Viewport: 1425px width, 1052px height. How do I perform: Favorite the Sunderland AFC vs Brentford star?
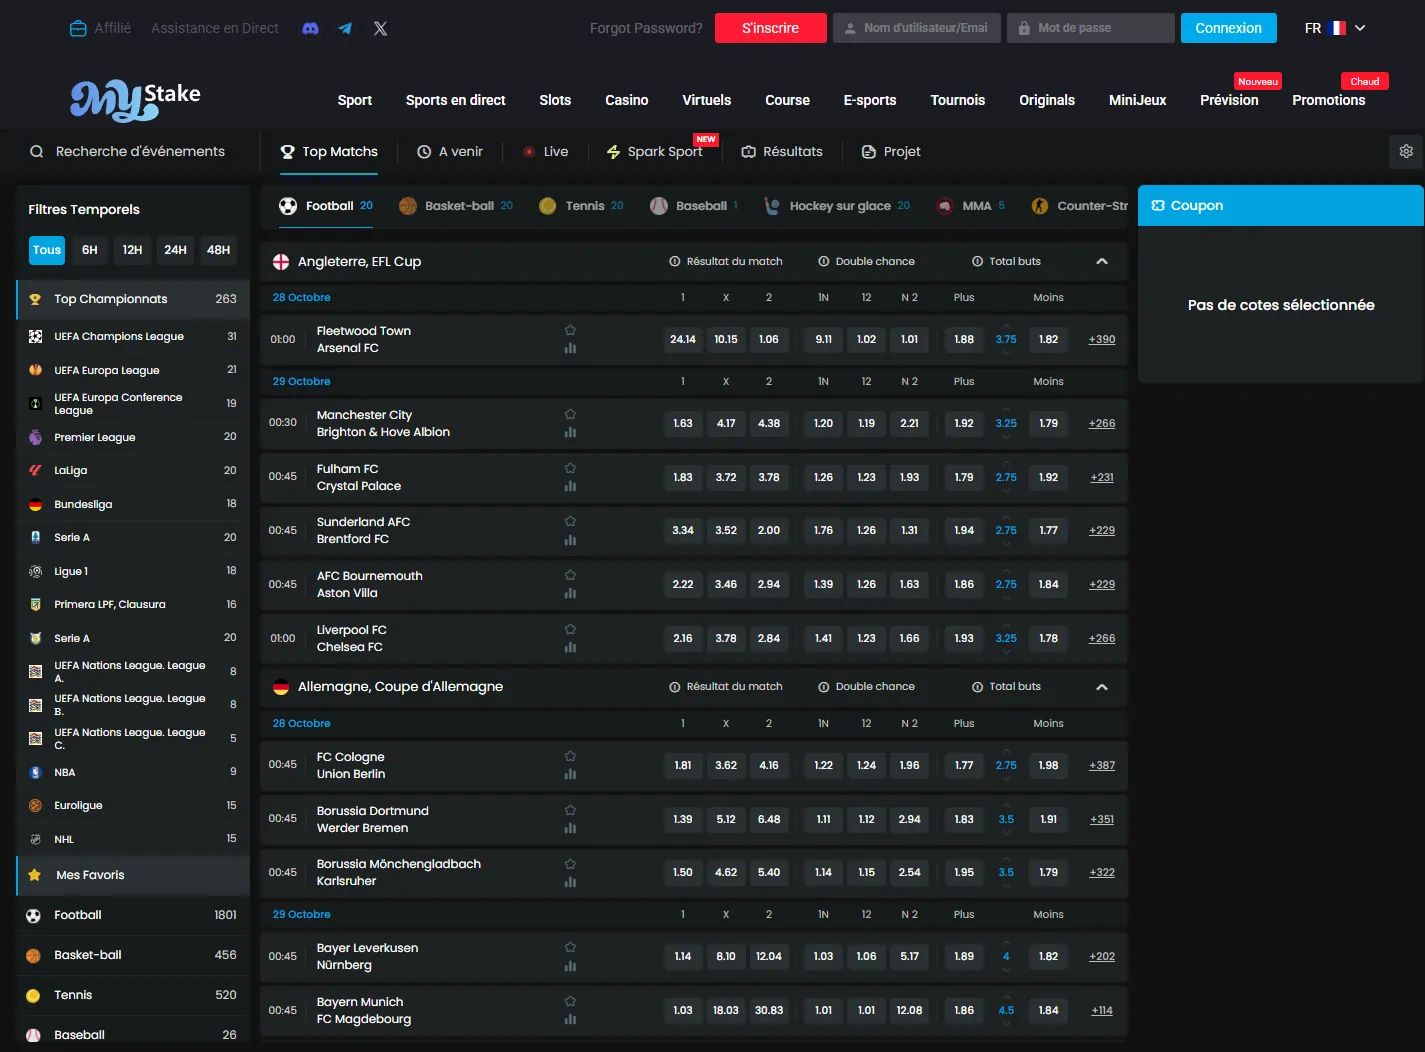pyautogui.click(x=570, y=521)
